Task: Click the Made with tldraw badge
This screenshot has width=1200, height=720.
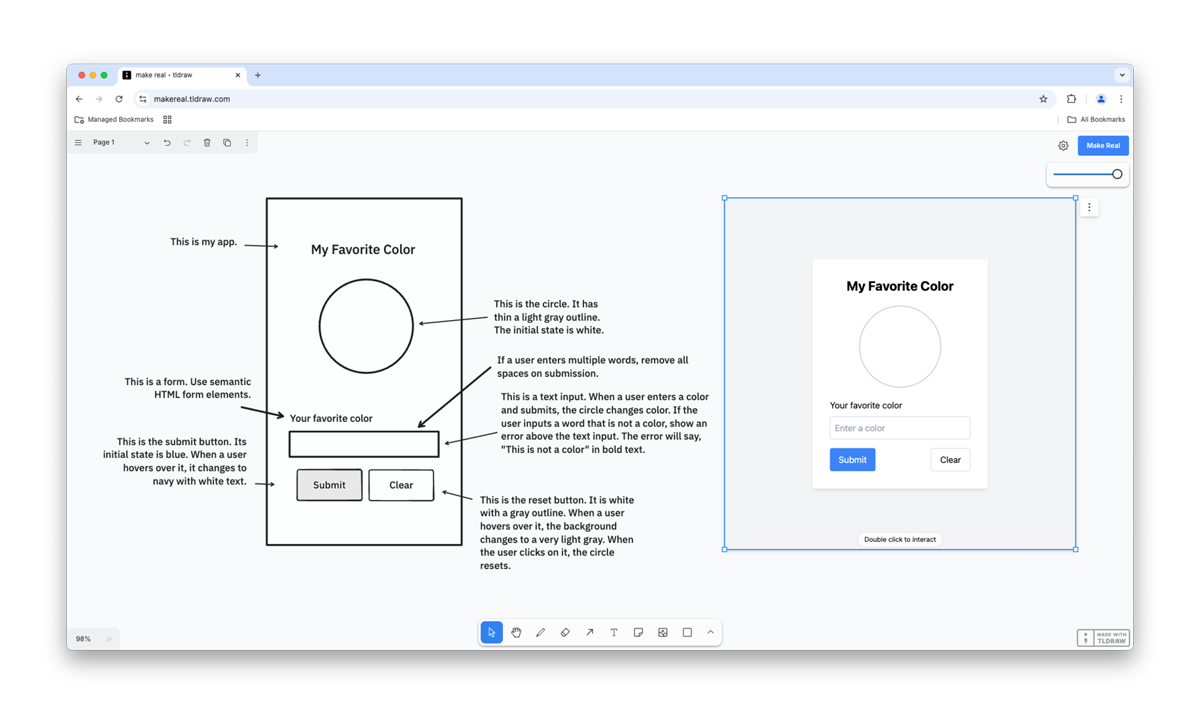Action: (x=1103, y=637)
